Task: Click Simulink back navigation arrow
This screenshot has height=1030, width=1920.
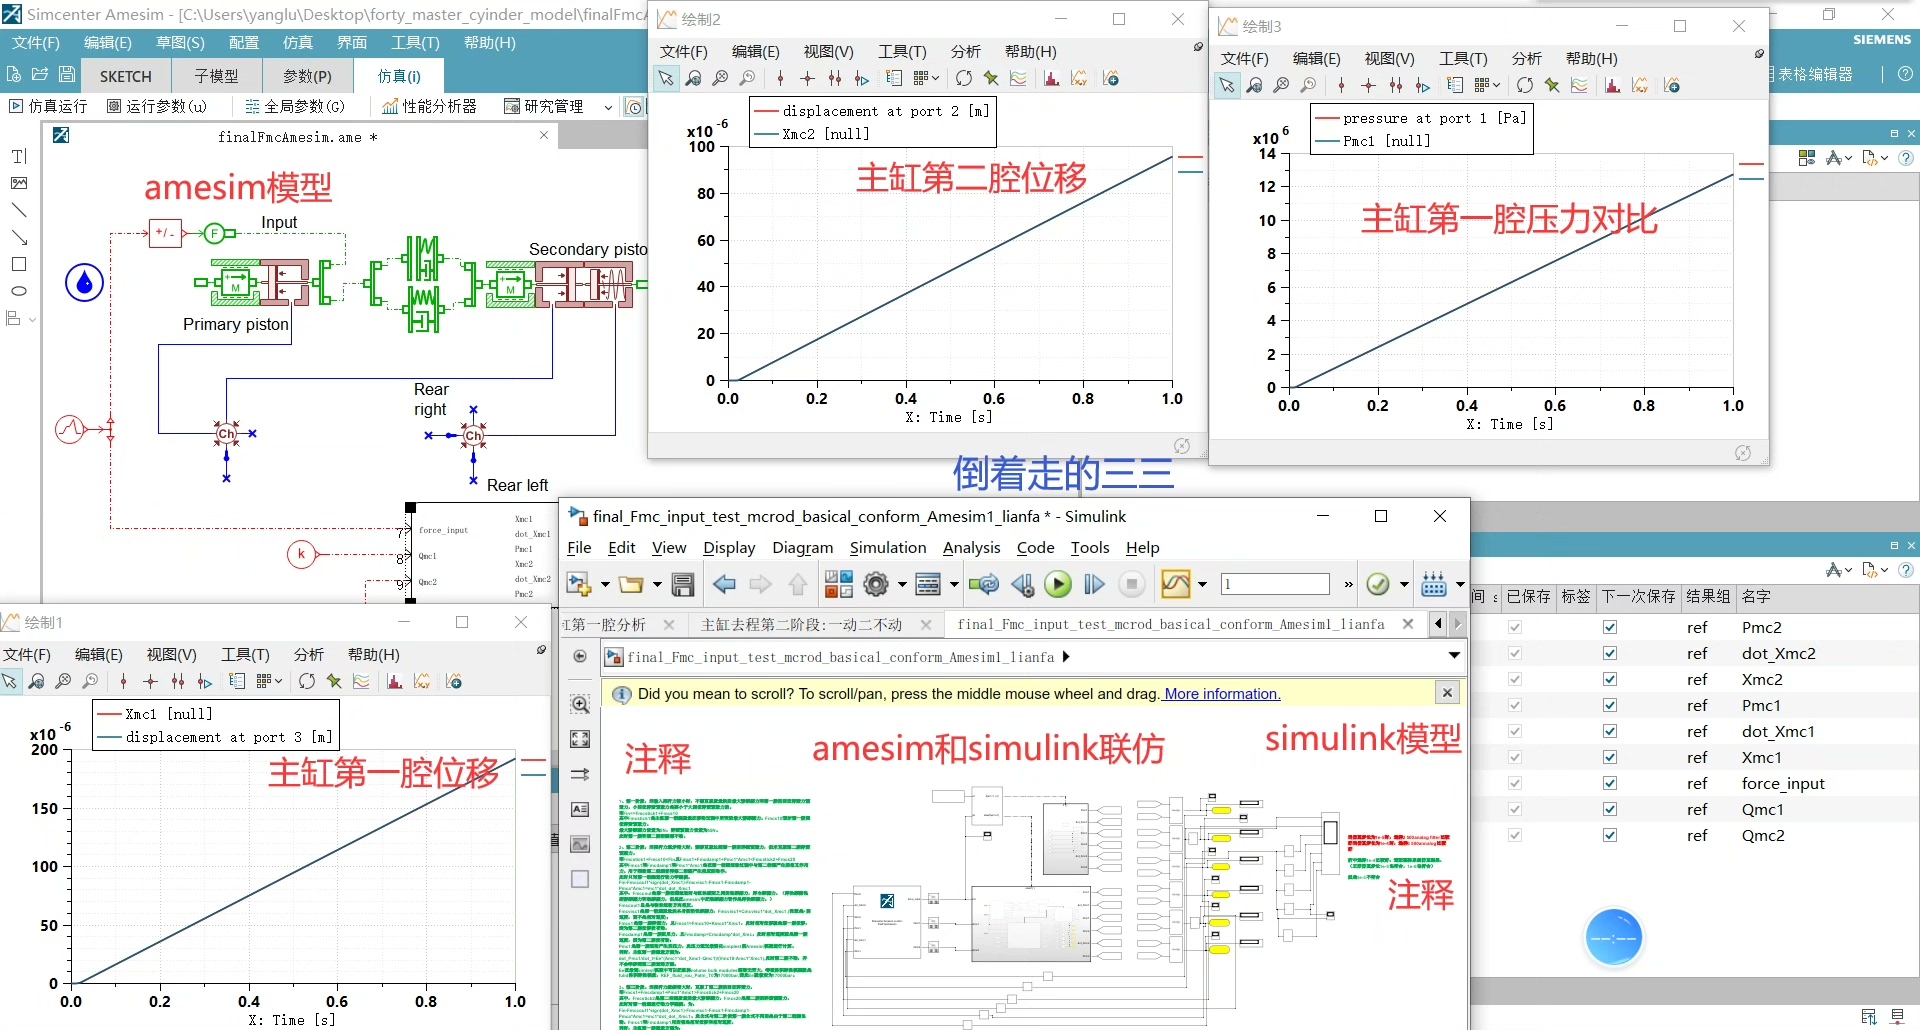Action: pyautogui.click(x=725, y=584)
